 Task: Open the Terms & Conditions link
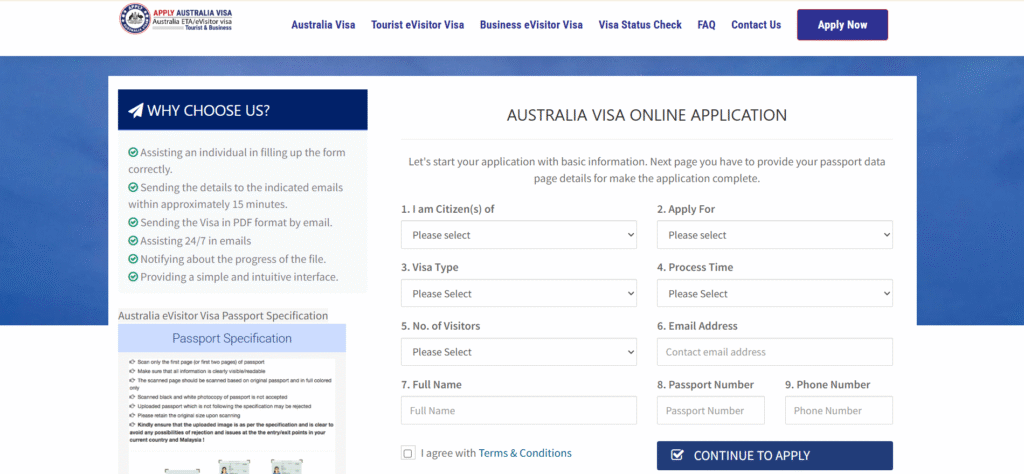pyautogui.click(x=525, y=453)
